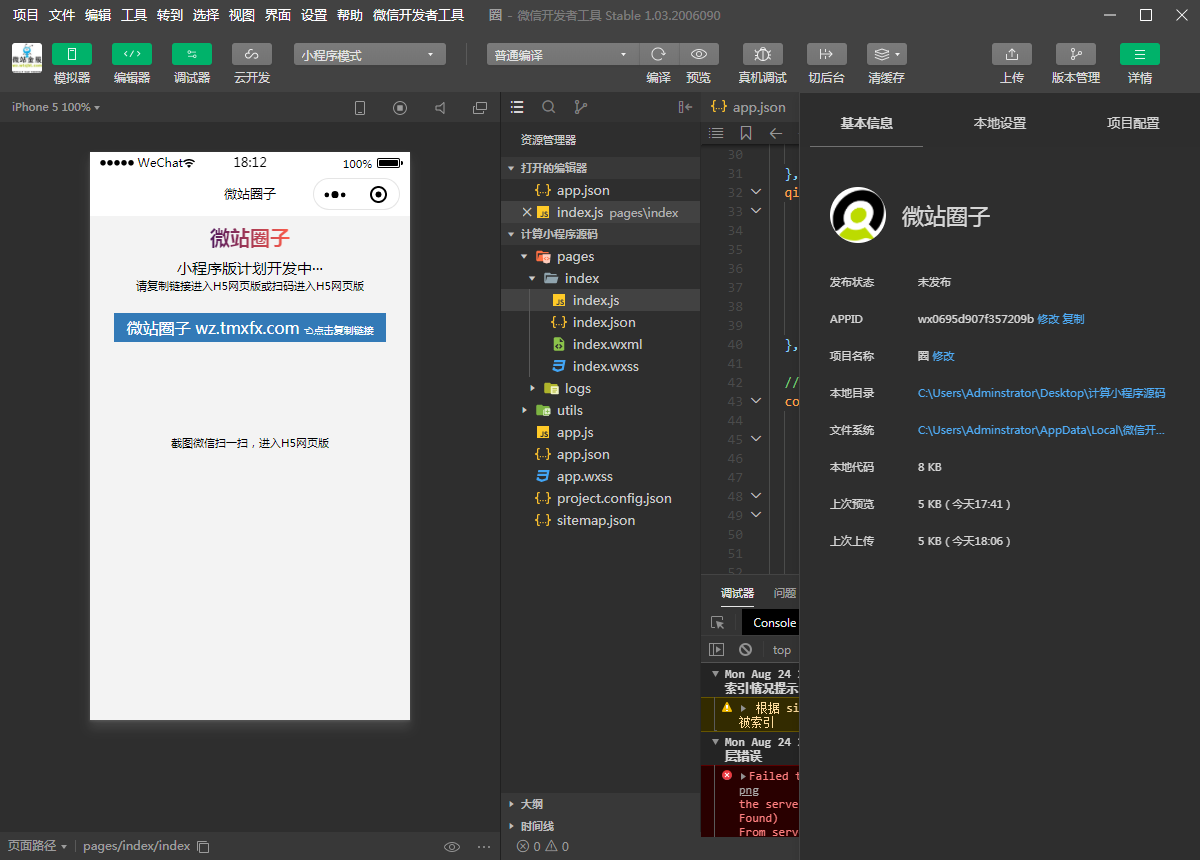This screenshot has height=860, width=1200.
Task: Open index.json in file tree
Action: coord(600,322)
